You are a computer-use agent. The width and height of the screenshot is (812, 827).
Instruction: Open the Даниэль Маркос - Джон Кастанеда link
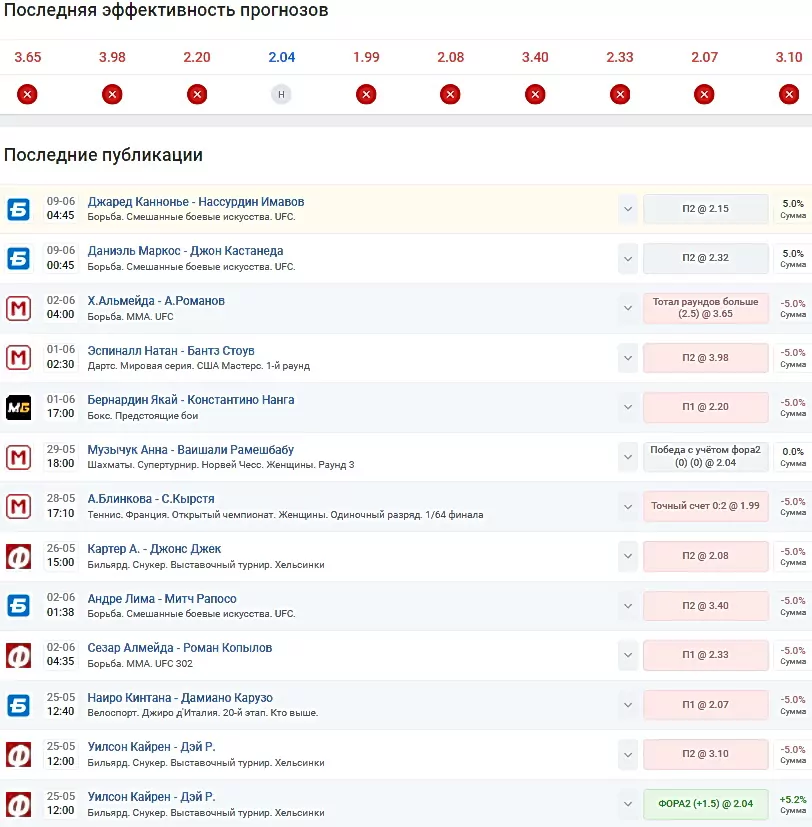[185, 251]
